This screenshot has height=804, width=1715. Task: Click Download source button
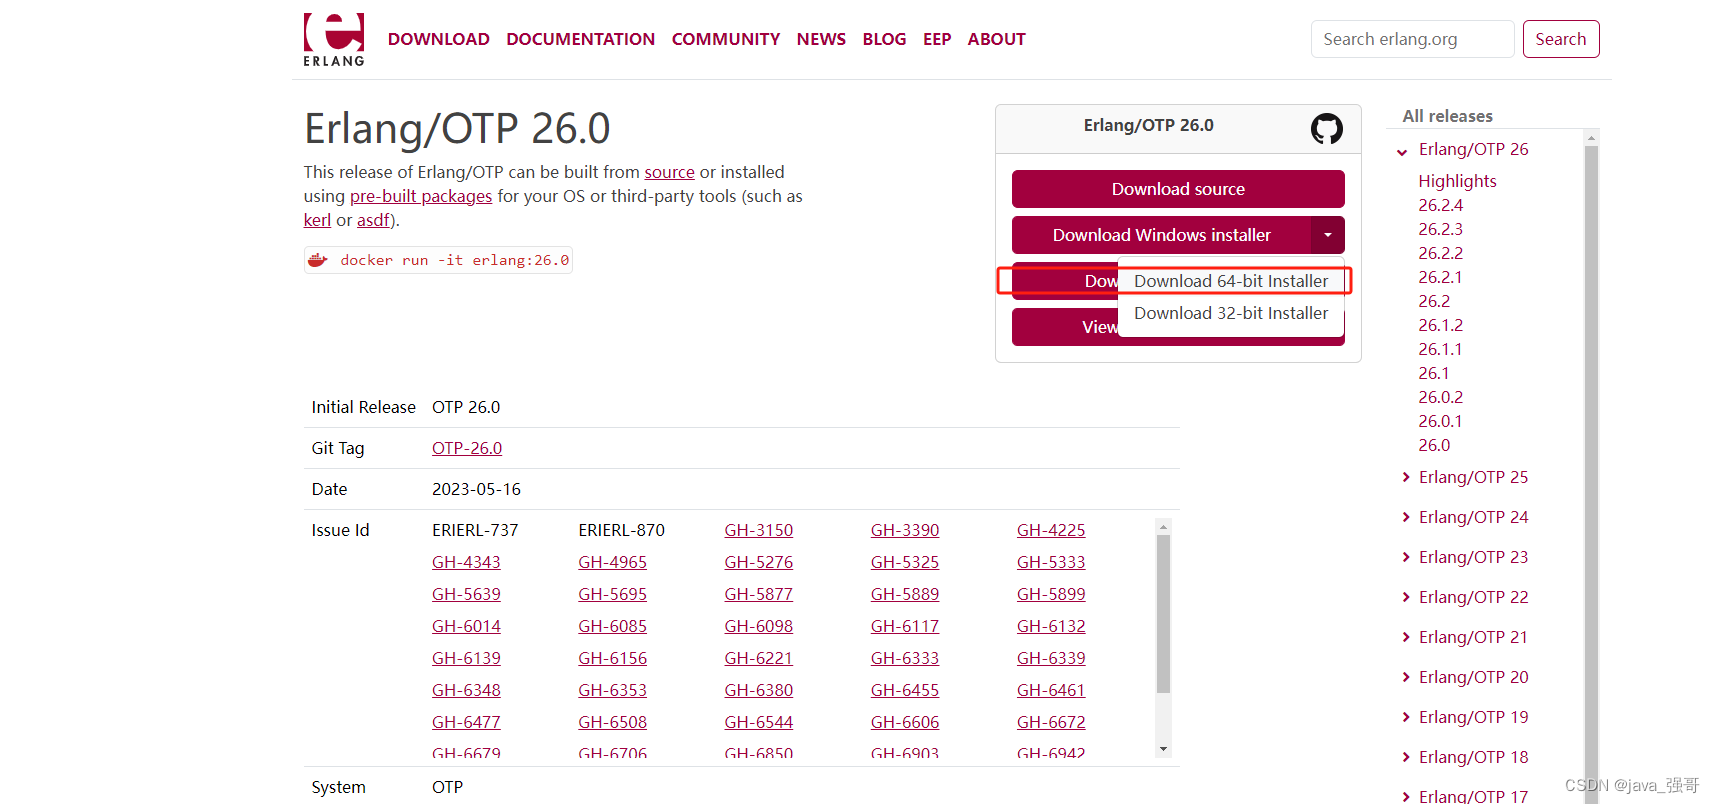1178,189
